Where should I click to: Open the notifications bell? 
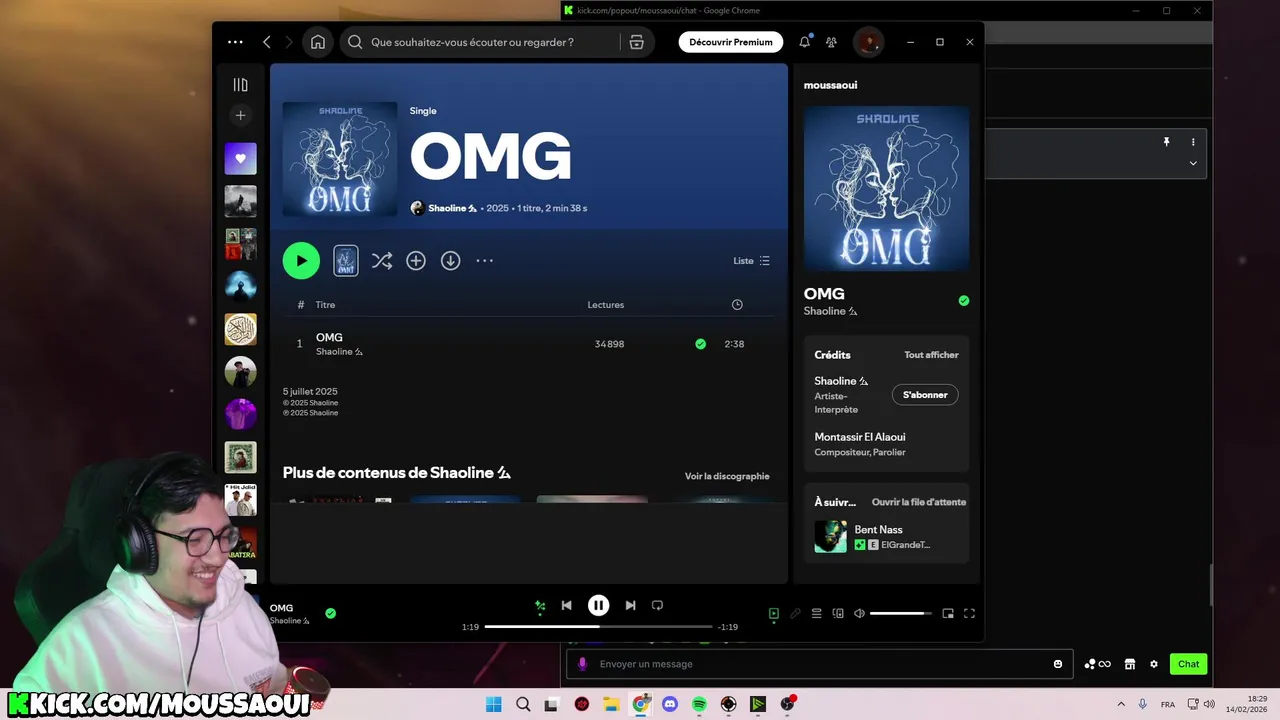(x=805, y=42)
